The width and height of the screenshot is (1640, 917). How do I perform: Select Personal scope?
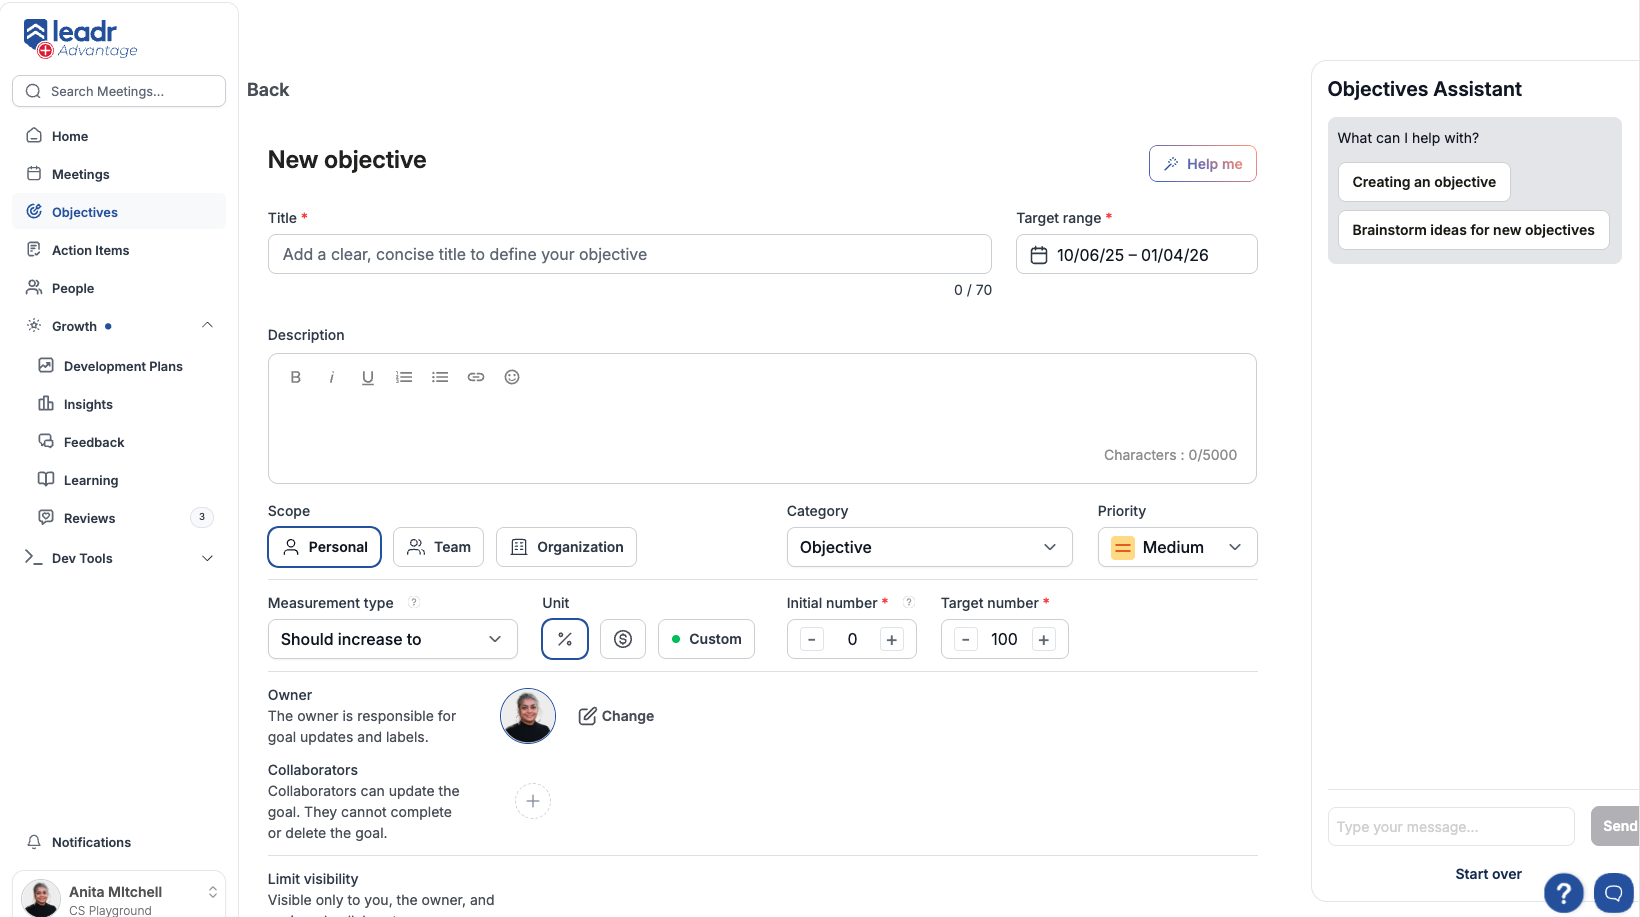(325, 547)
